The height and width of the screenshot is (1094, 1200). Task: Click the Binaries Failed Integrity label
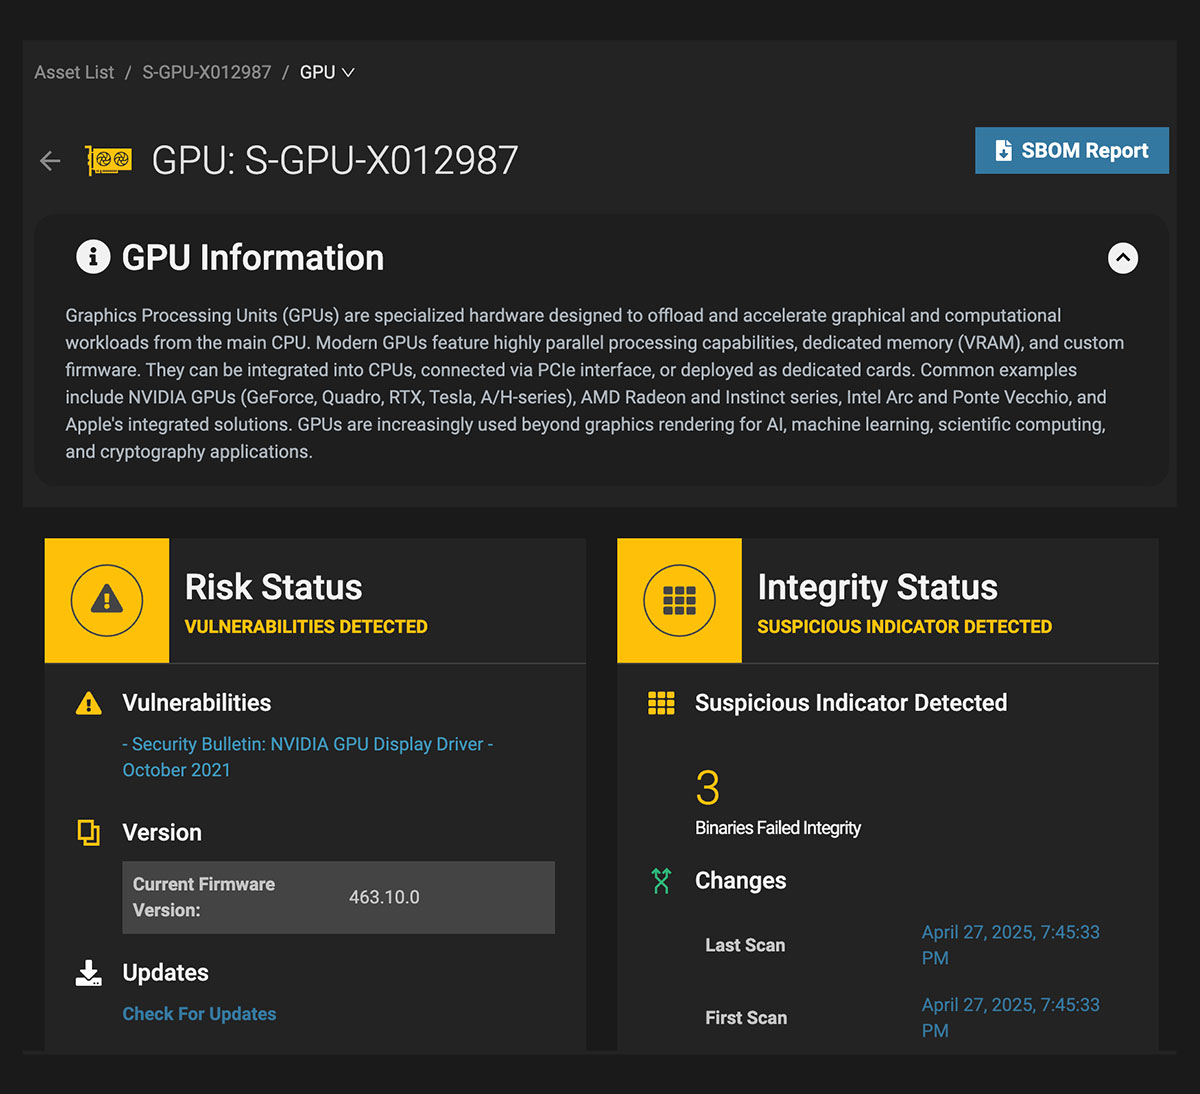tap(778, 828)
